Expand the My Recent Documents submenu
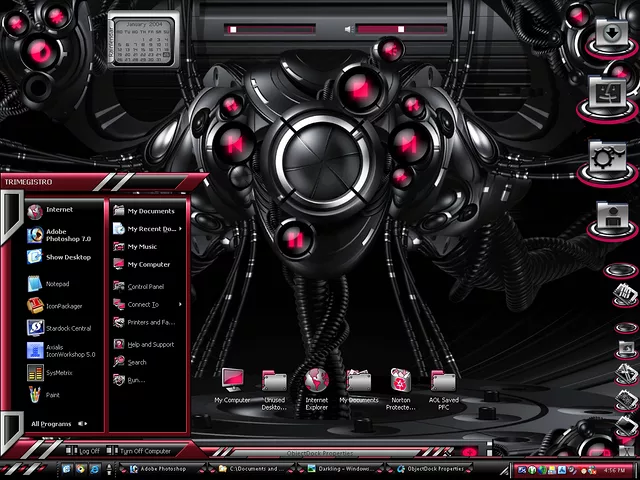The height and width of the screenshot is (480, 640). pos(151,229)
